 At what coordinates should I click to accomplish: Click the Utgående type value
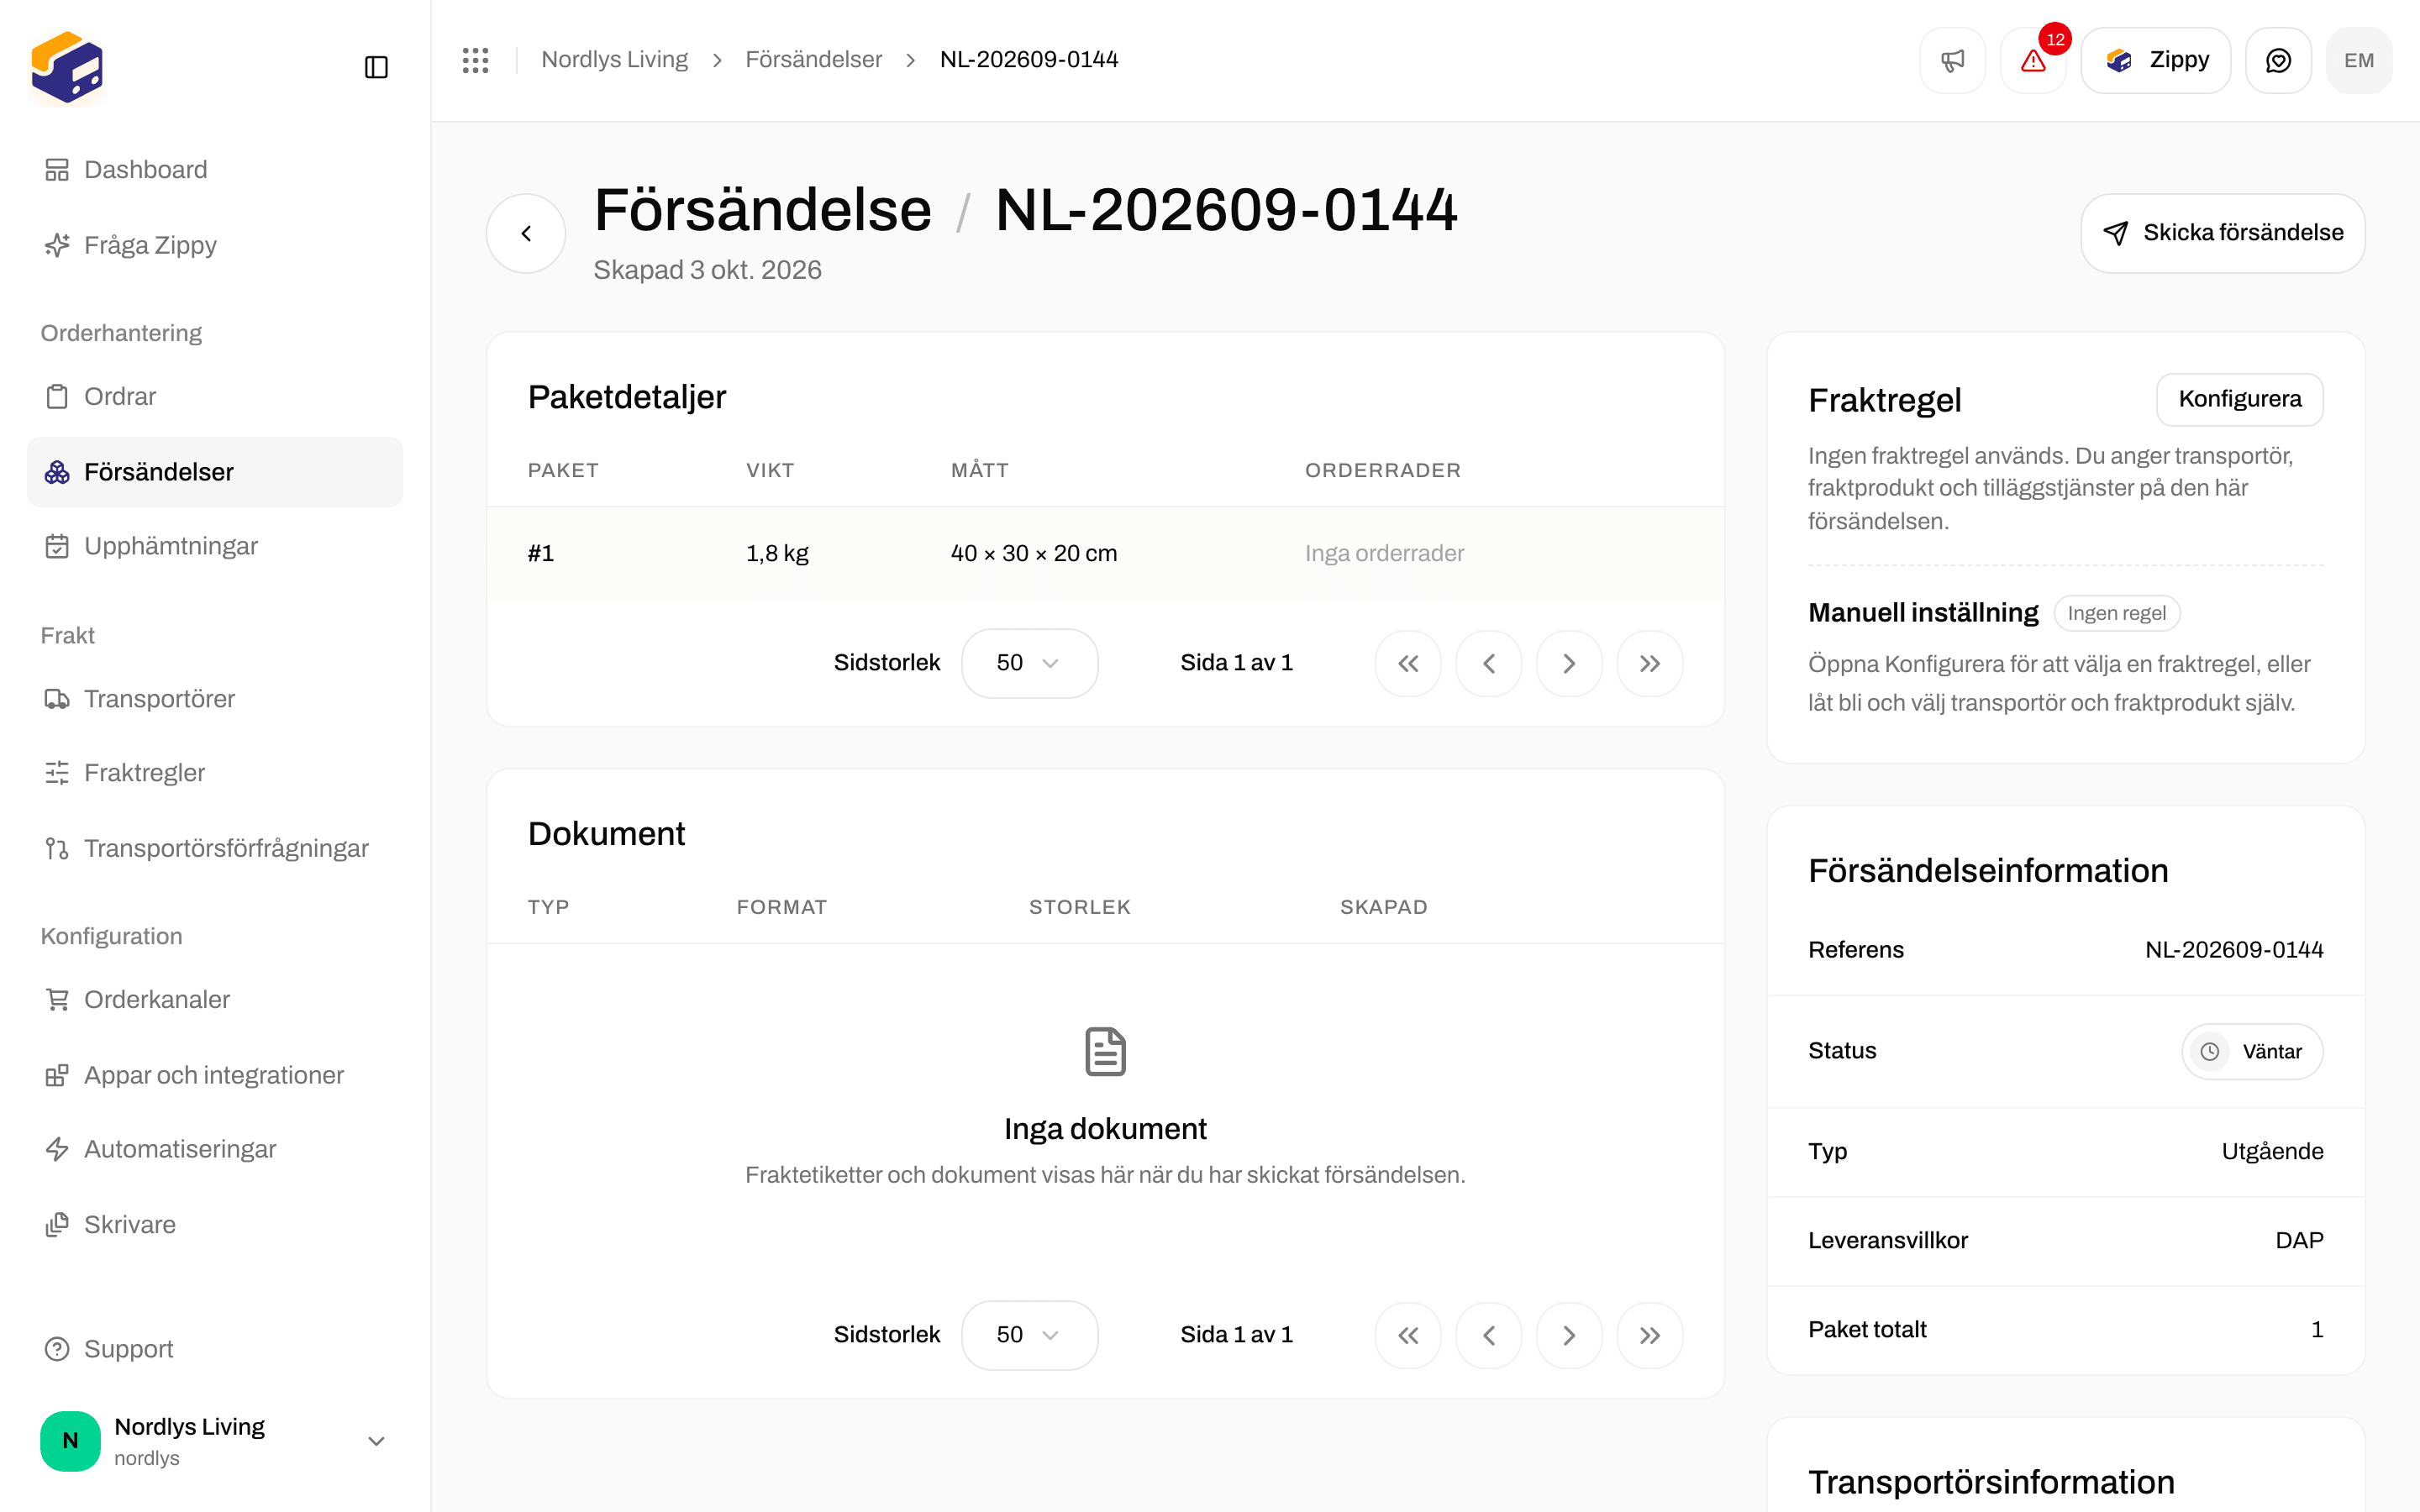click(2272, 1152)
